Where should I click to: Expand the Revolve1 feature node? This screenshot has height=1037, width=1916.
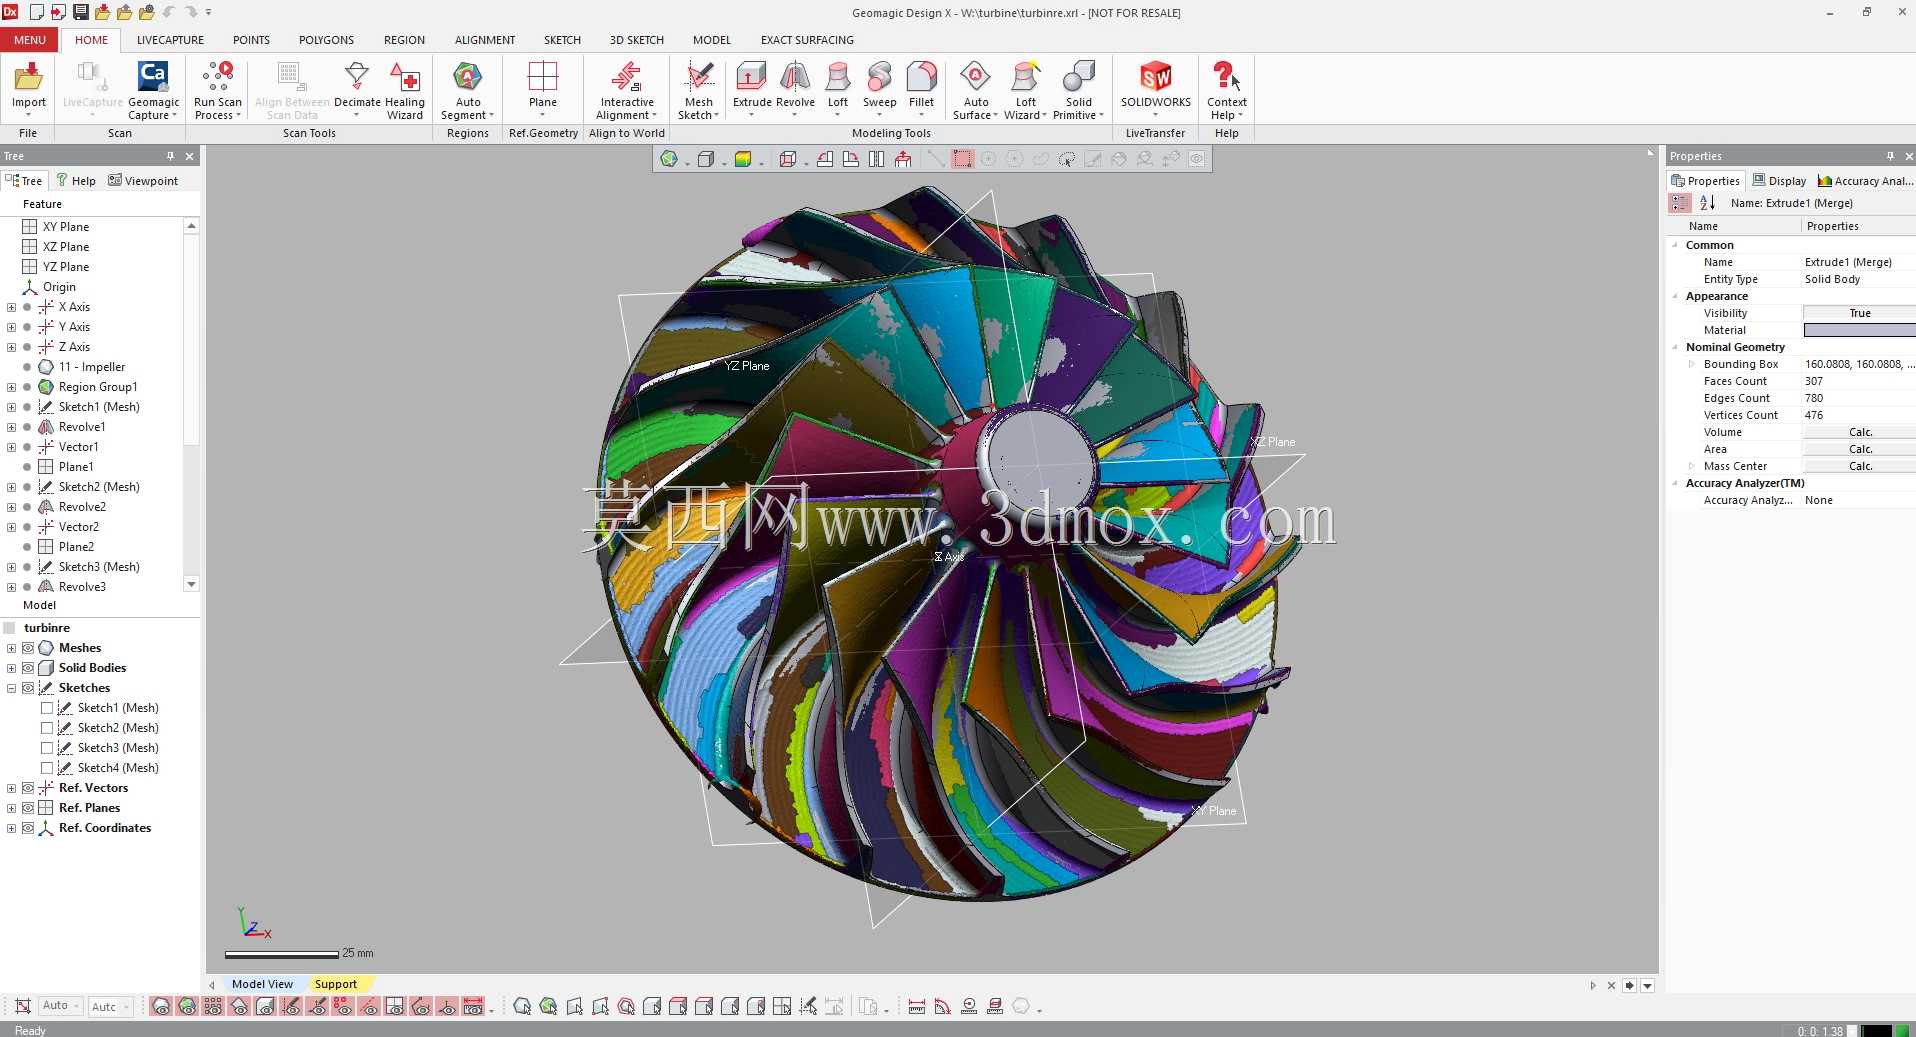(x=11, y=427)
